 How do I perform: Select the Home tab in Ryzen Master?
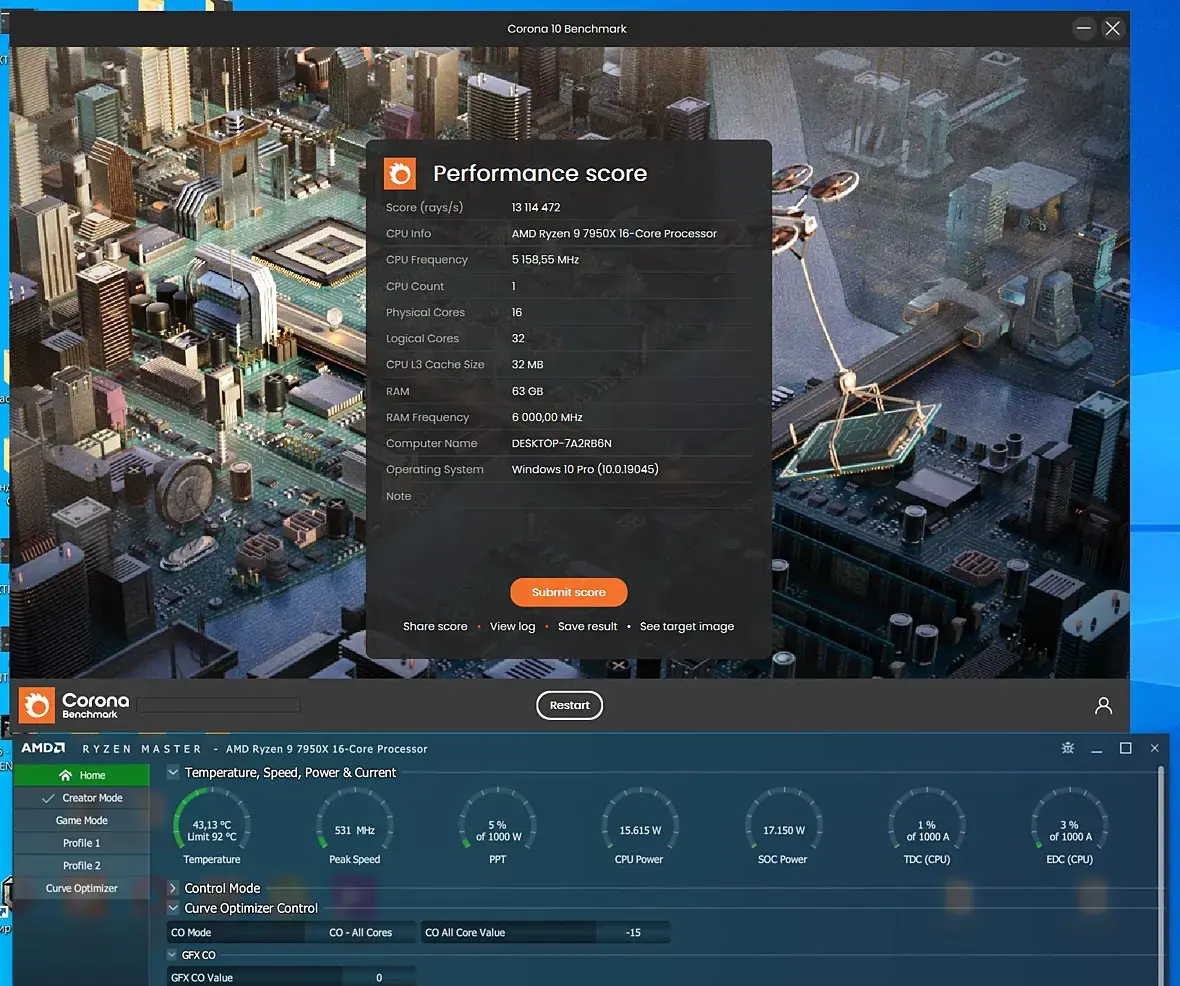[81, 775]
